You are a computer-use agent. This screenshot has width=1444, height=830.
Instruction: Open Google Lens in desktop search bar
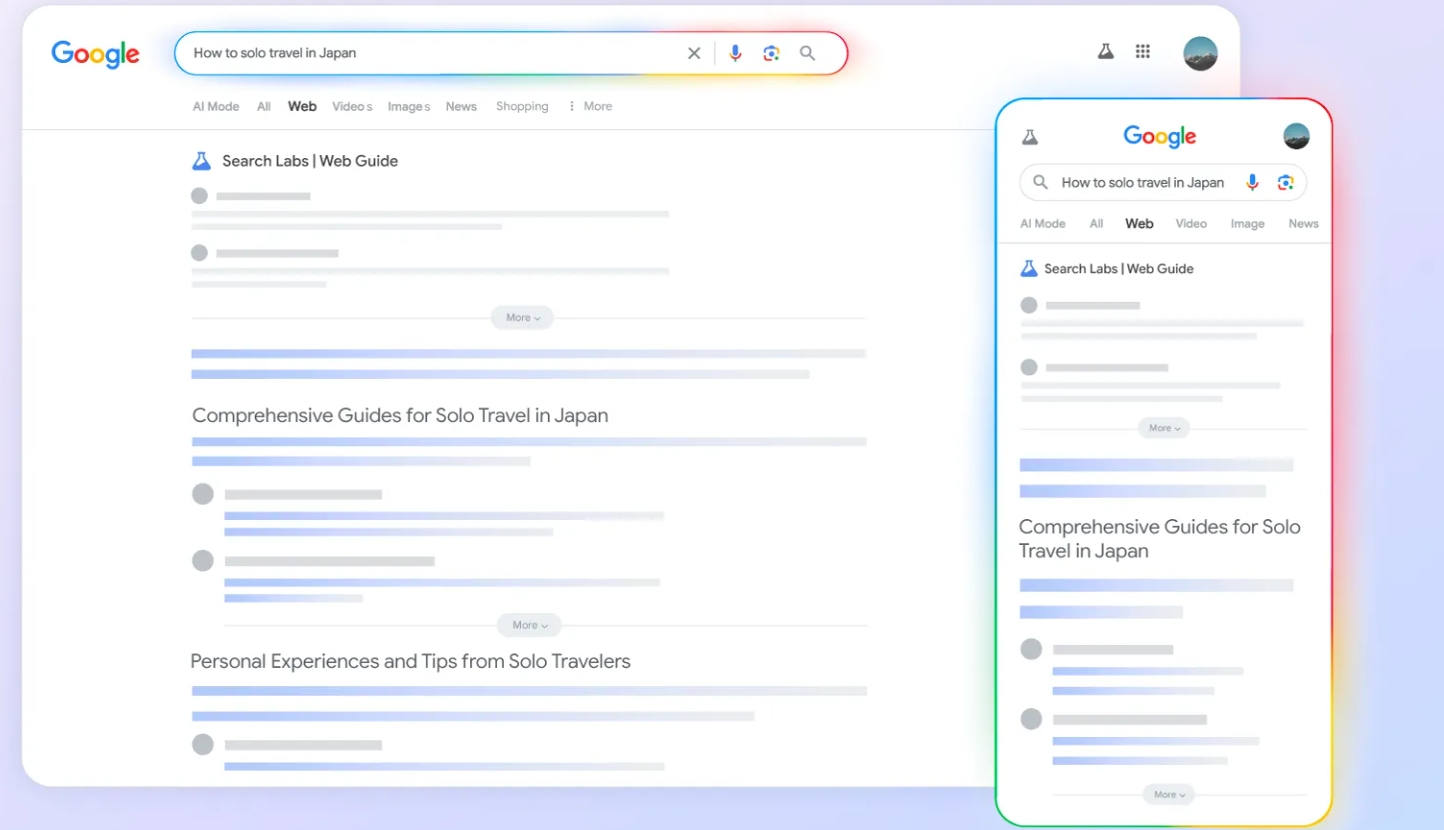click(x=771, y=54)
